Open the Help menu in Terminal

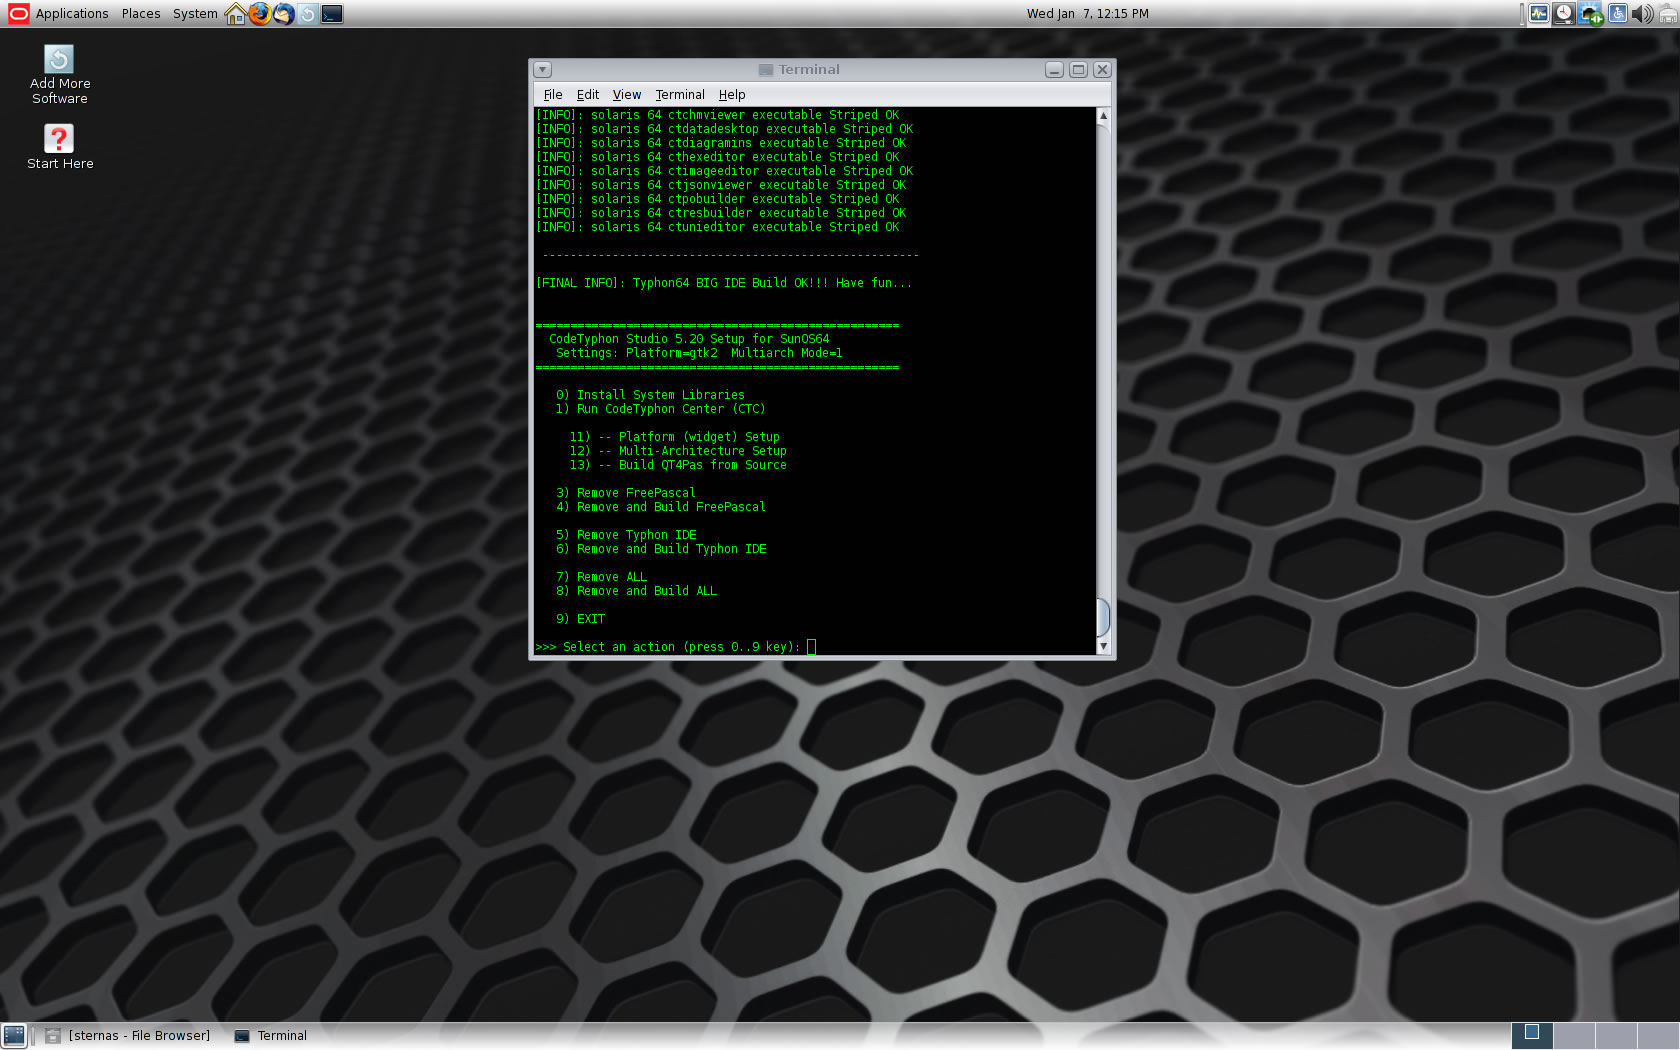click(x=732, y=95)
